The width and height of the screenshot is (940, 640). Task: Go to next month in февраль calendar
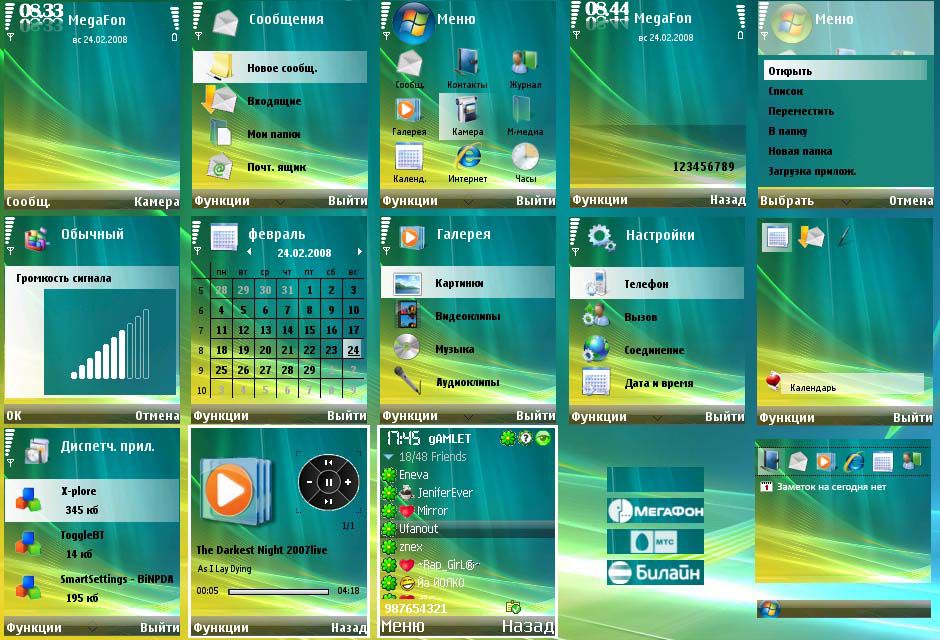click(x=358, y=252)
